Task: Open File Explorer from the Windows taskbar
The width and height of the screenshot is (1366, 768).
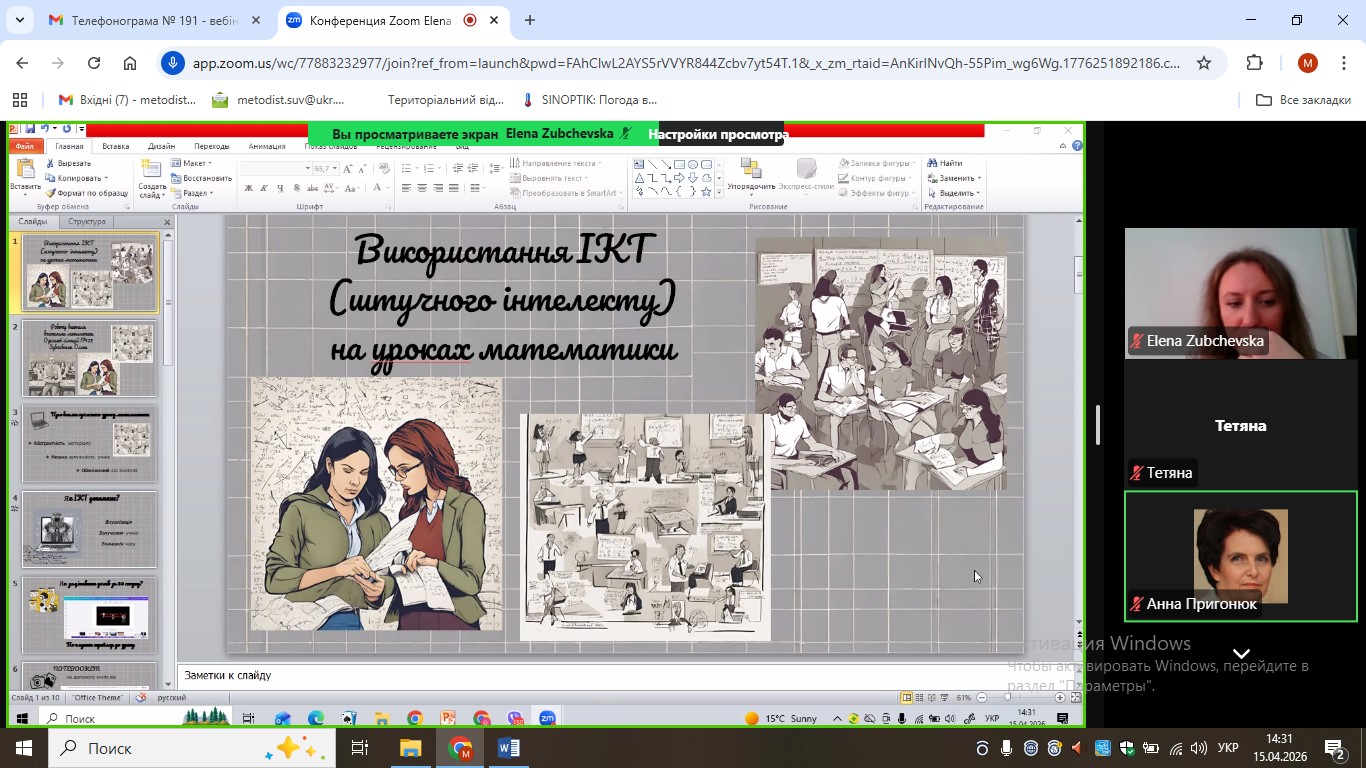Action: tap(411, 748)
